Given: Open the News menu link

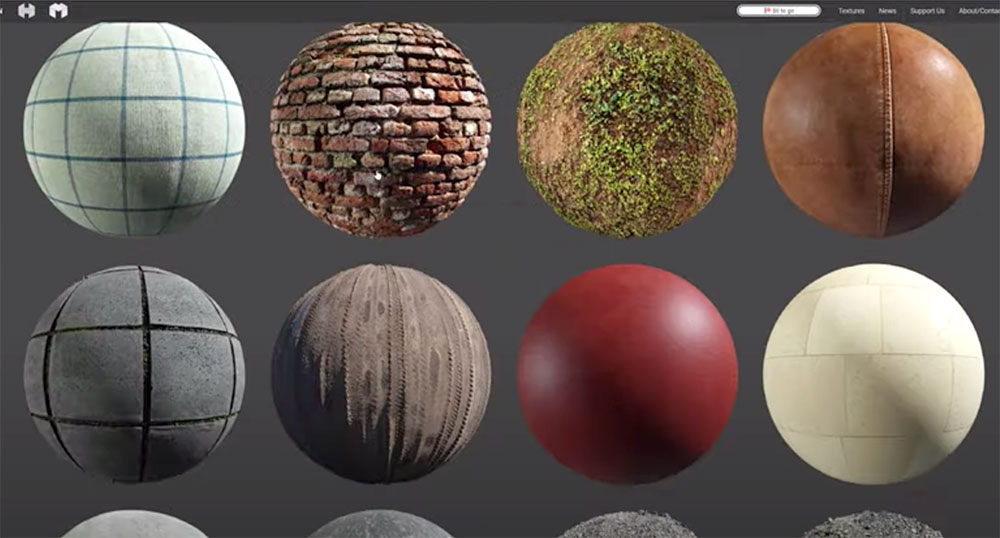Looking at the screenshot, I should [x=887, y=11].
